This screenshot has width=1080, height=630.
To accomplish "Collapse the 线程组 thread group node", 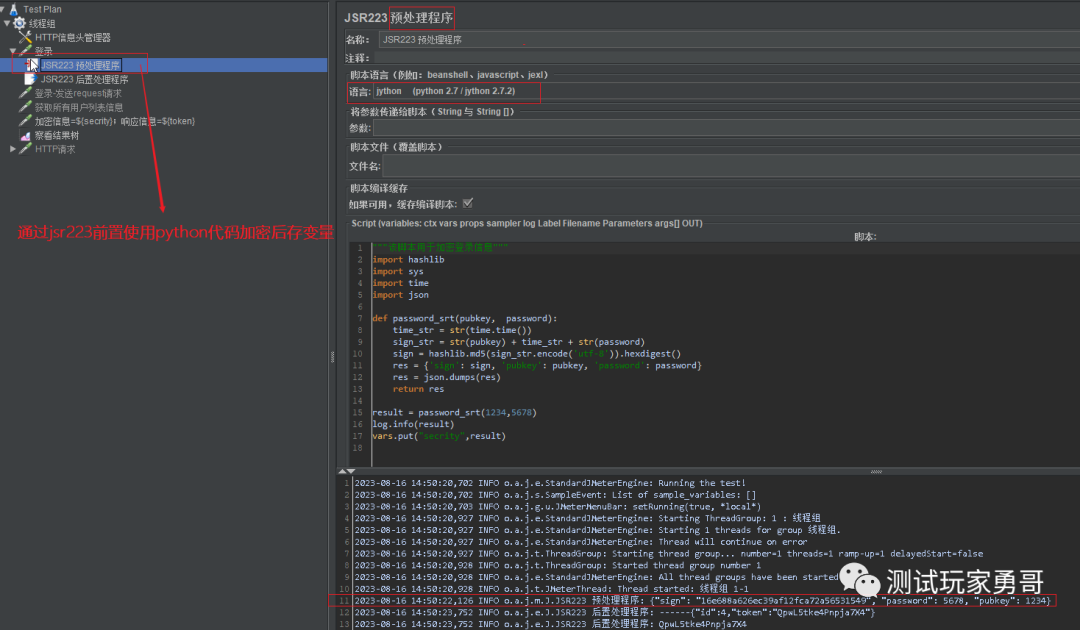I will 7,23.
